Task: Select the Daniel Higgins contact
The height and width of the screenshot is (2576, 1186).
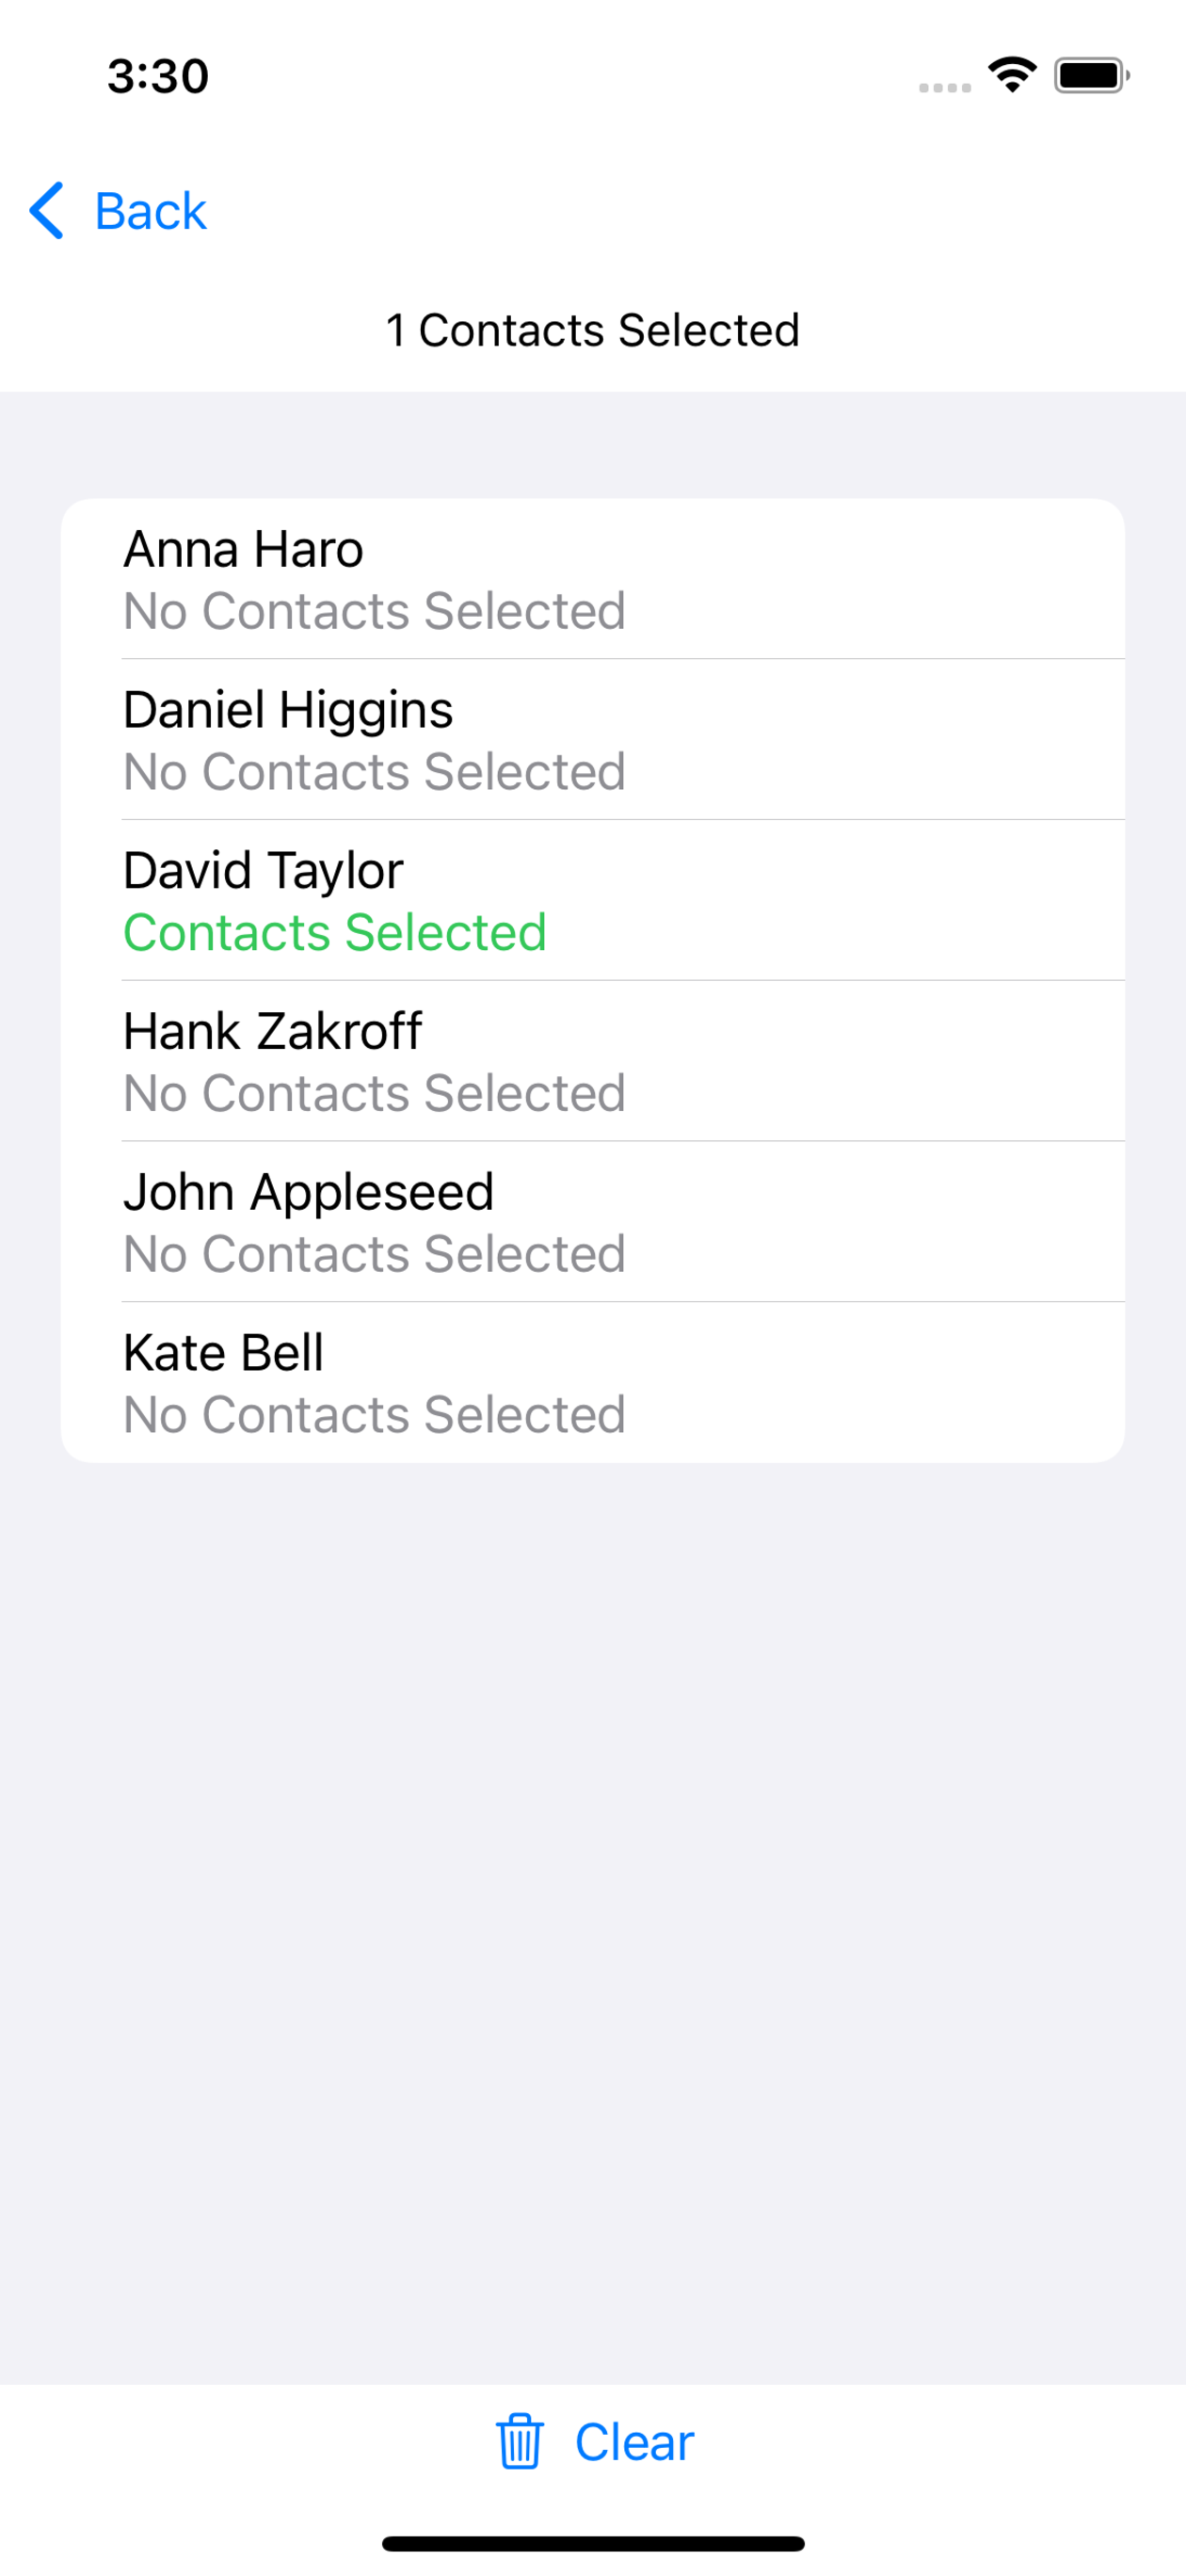Action: click(x=593, y=740)
